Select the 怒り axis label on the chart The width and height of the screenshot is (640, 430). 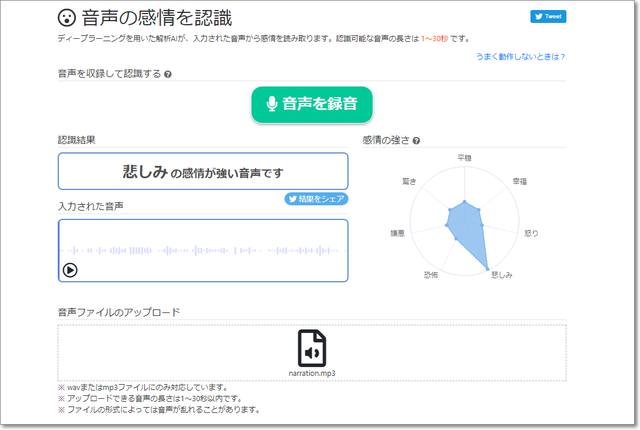[x=531, y=233]
